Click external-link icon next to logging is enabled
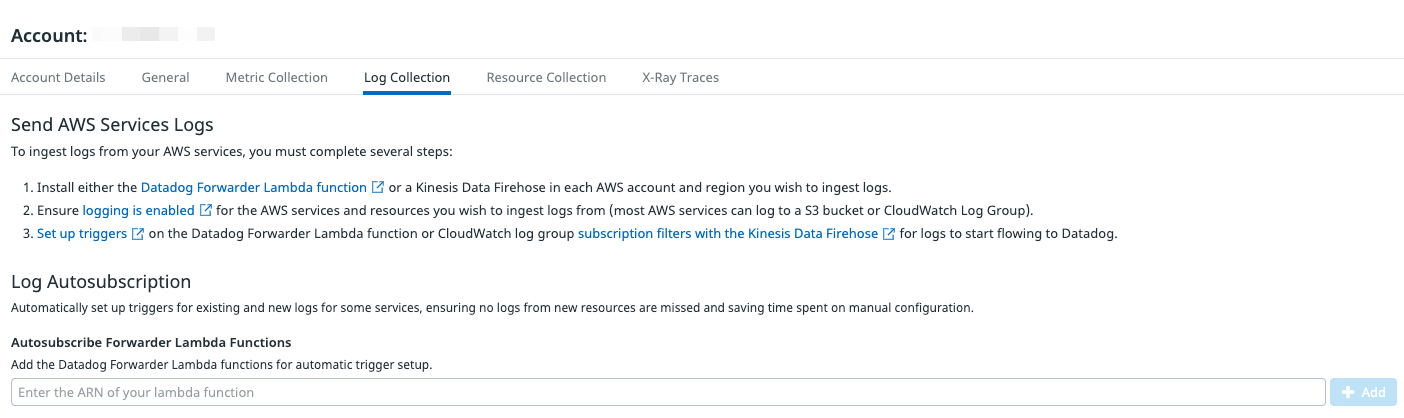The width and height of the screenshot is (1404, 418). 206,210
